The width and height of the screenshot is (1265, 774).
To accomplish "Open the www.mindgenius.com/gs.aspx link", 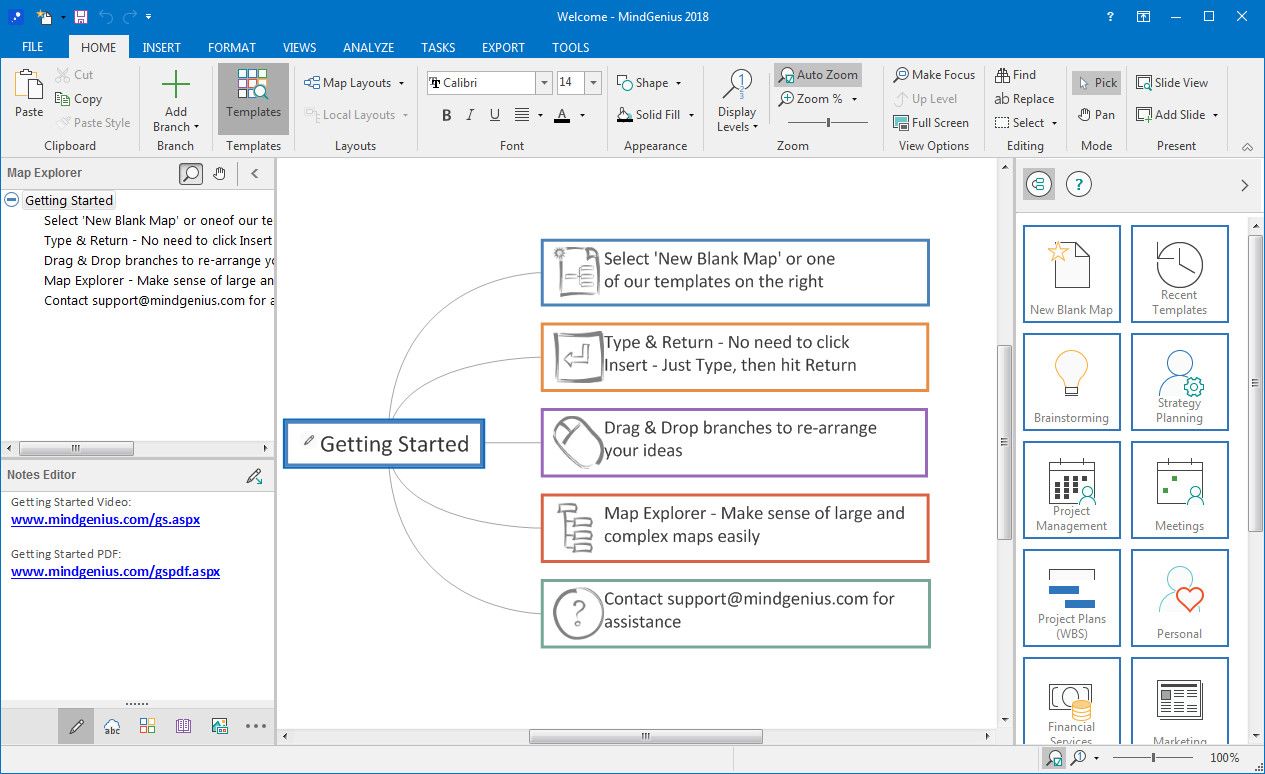I will click(x=105, y=520).
